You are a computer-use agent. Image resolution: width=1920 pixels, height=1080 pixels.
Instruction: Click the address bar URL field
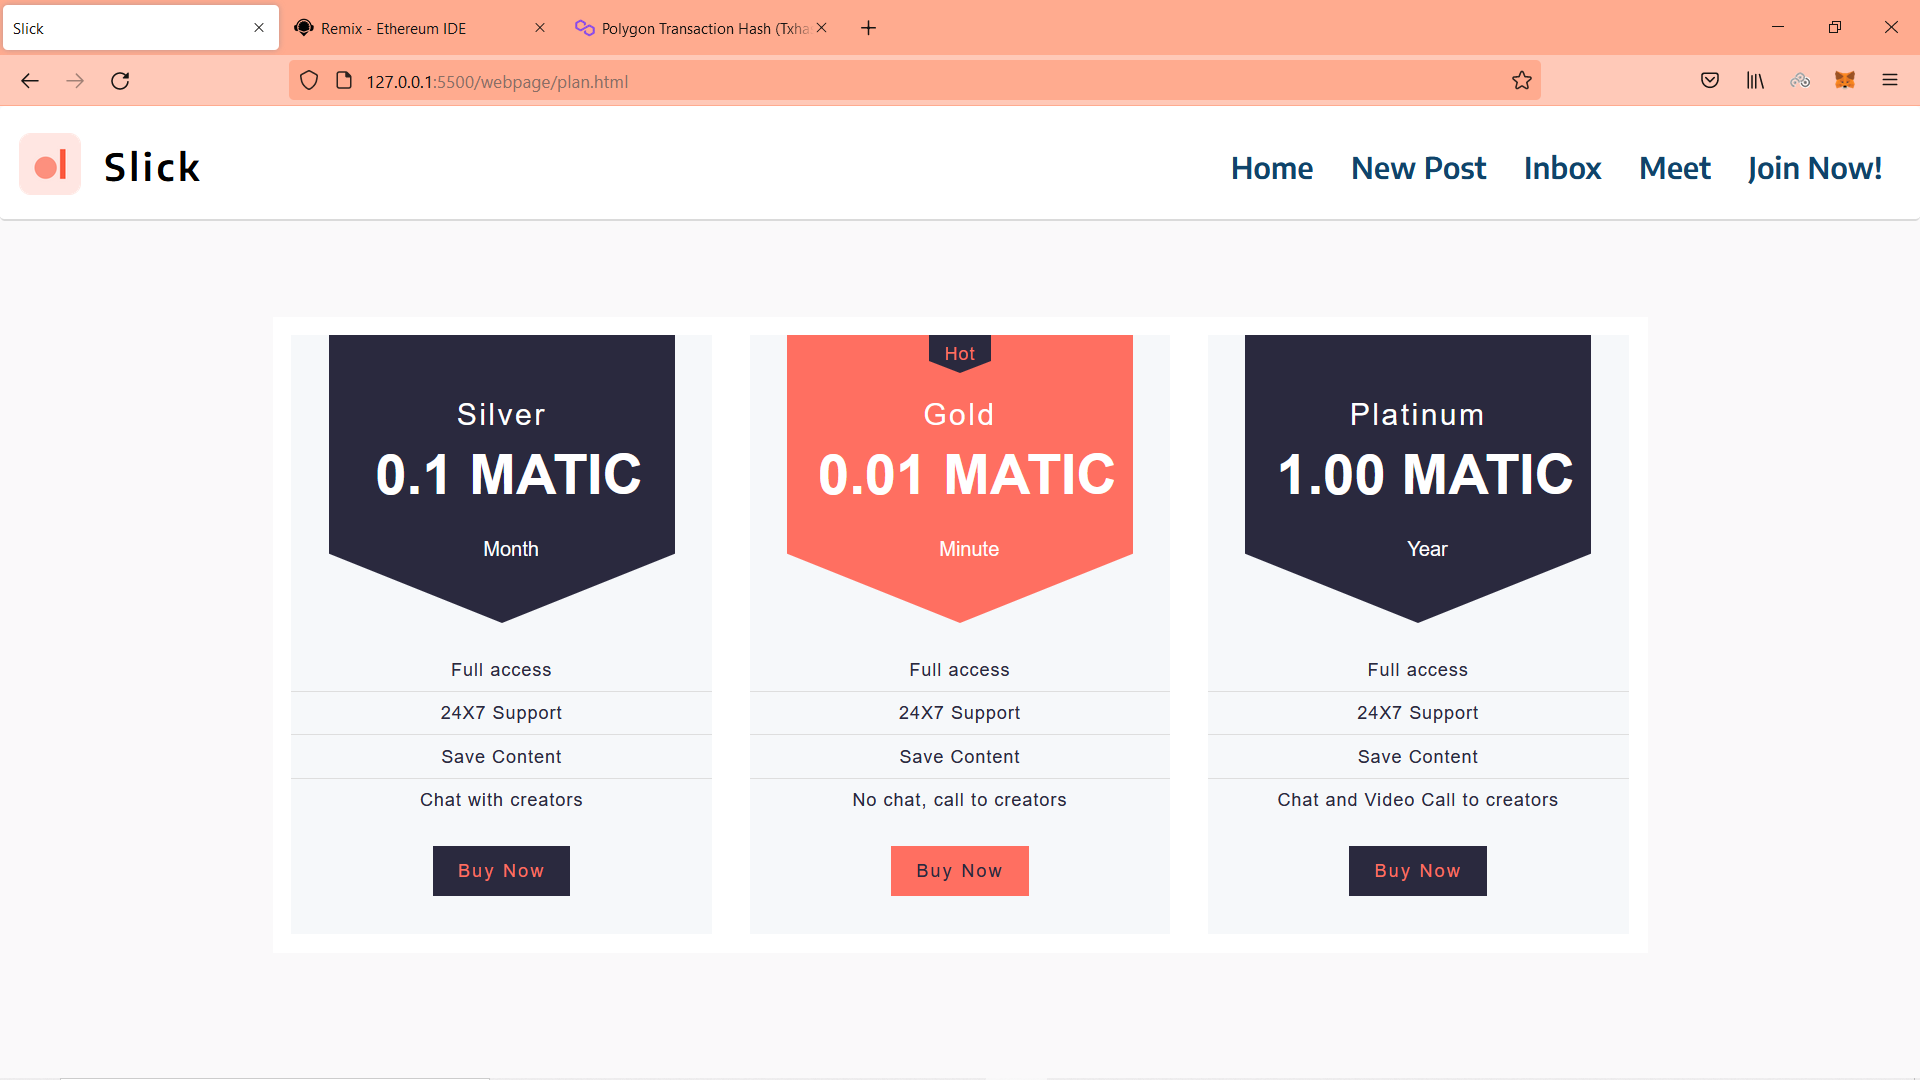pyautogui.click(x=900, y=81)
